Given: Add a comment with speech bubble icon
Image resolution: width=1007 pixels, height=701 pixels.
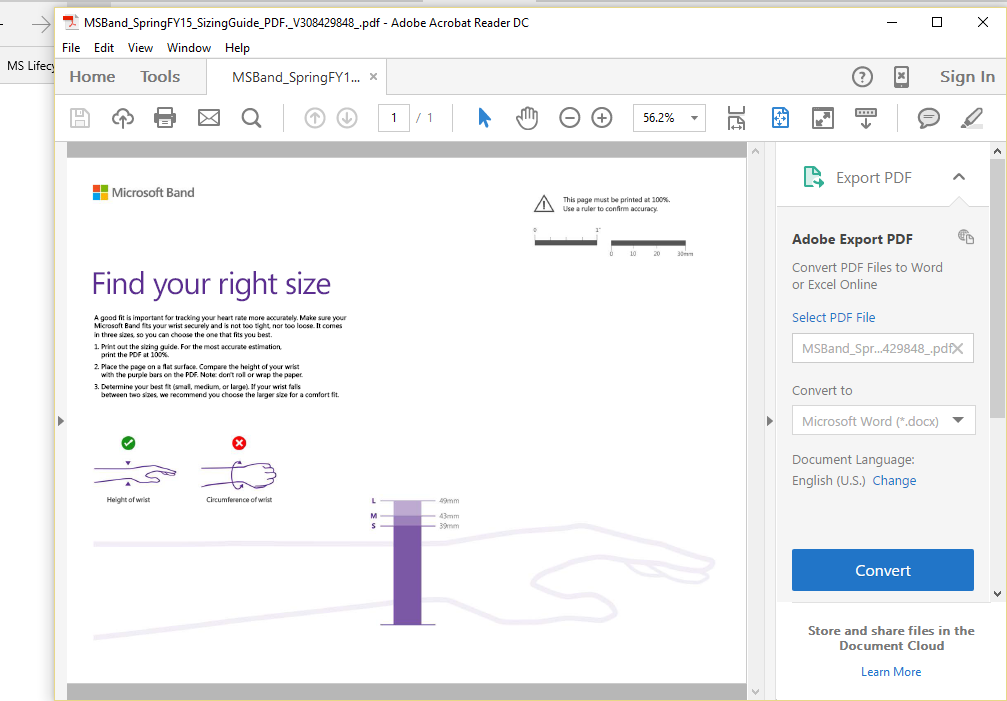Looking at the screenshot, I should coord(929,118).
